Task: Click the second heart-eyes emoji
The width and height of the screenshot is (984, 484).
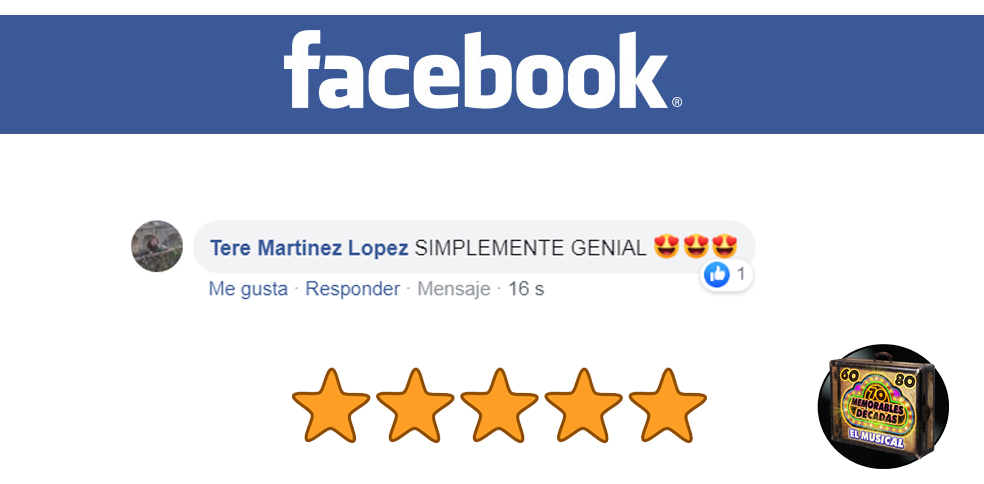Action: [x=695, y=246]
